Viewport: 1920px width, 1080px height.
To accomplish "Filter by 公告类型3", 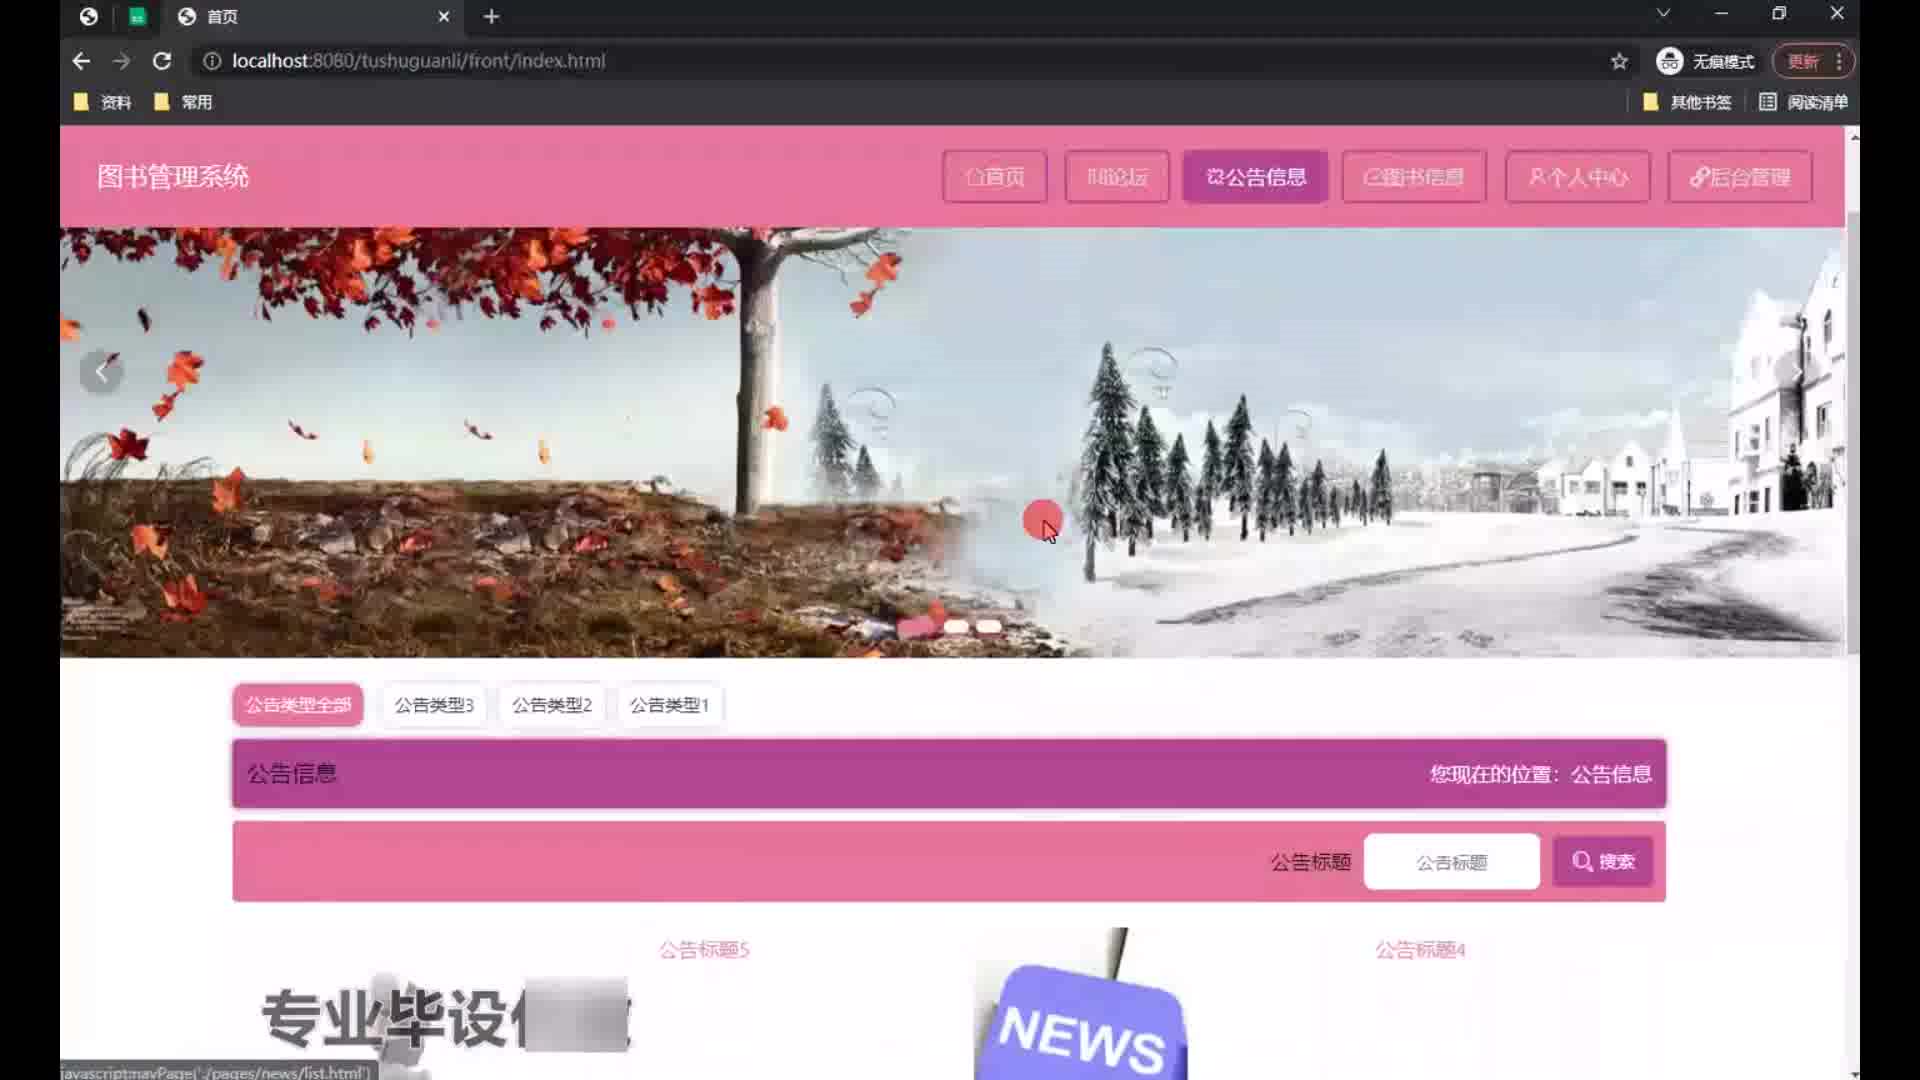I will point(434,705).
